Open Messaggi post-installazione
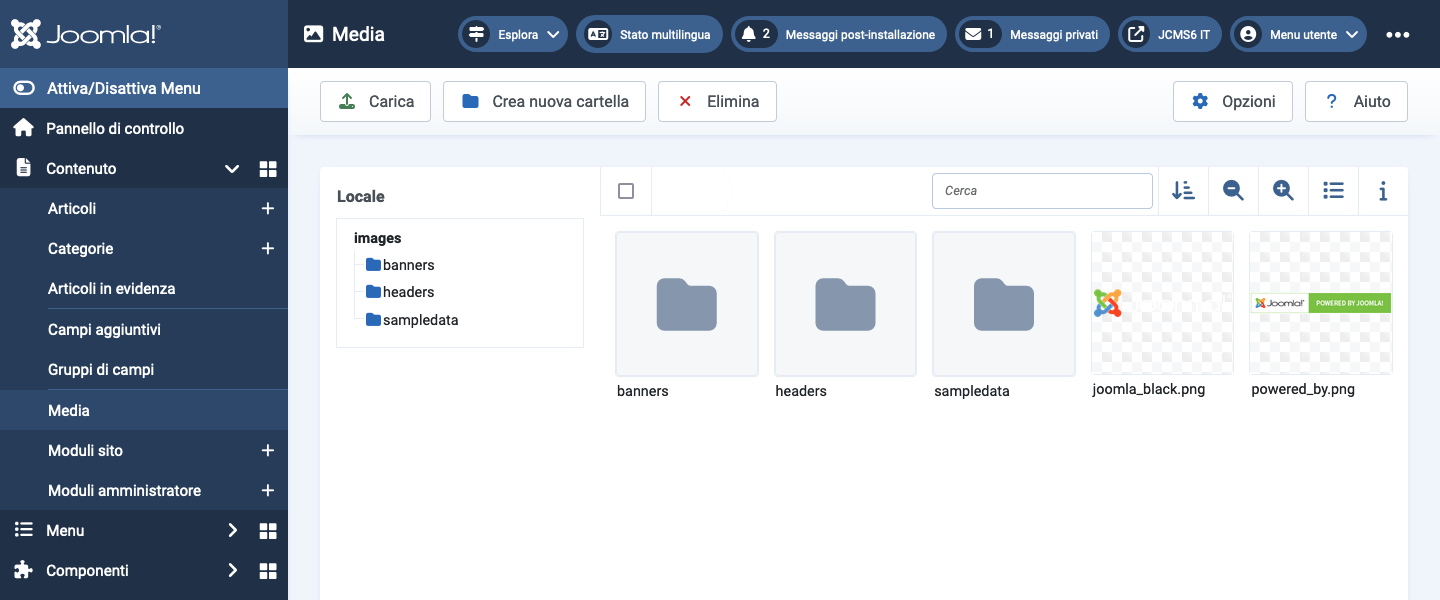1440x600 pixels. point(839,34)
